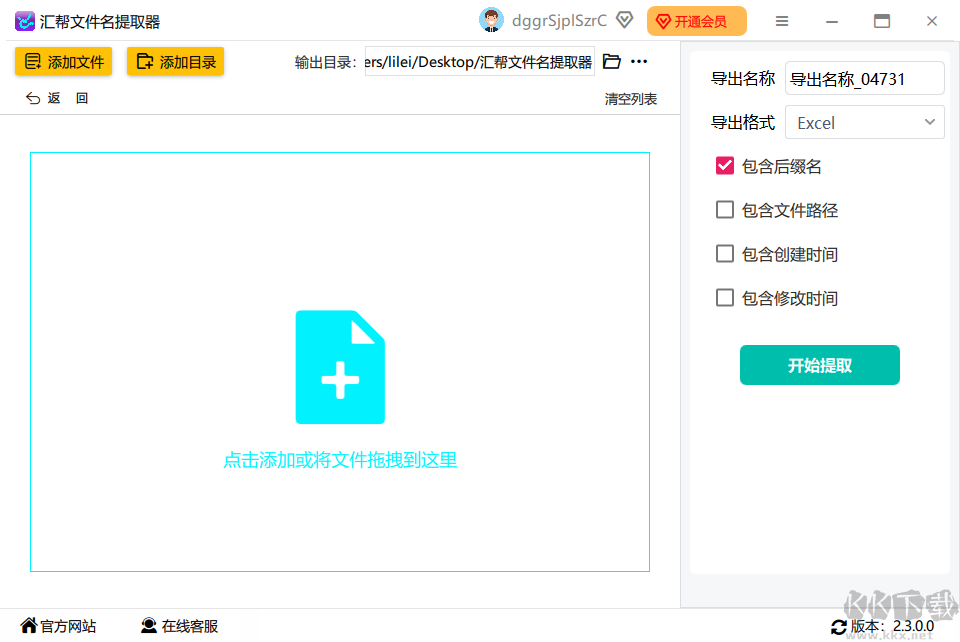Disable the 包含后缀名 checkbox
960x642 pixels.
click(724, 166)
